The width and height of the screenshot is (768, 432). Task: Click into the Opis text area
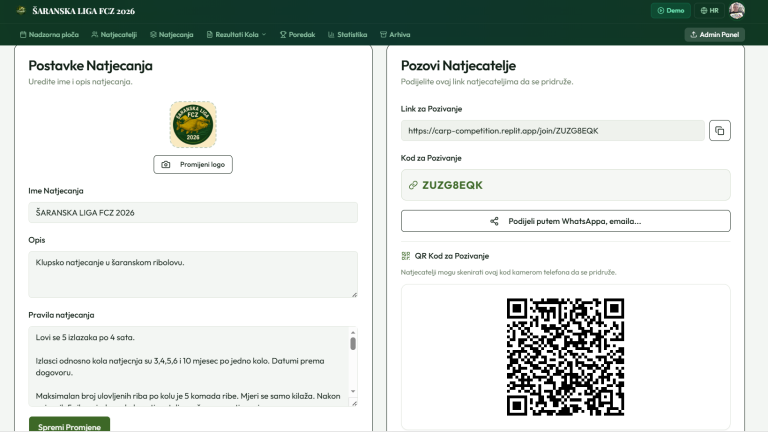click(193, 274)
